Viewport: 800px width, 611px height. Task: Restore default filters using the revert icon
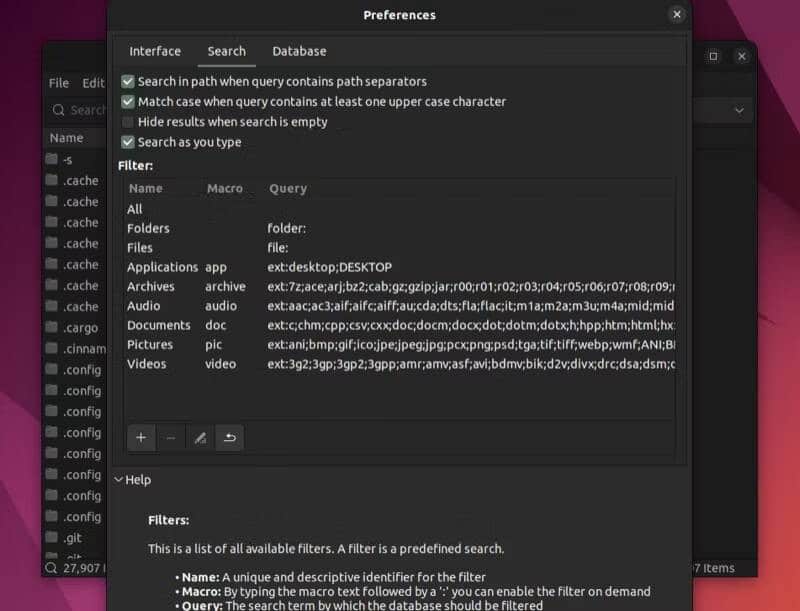[230, 437]
